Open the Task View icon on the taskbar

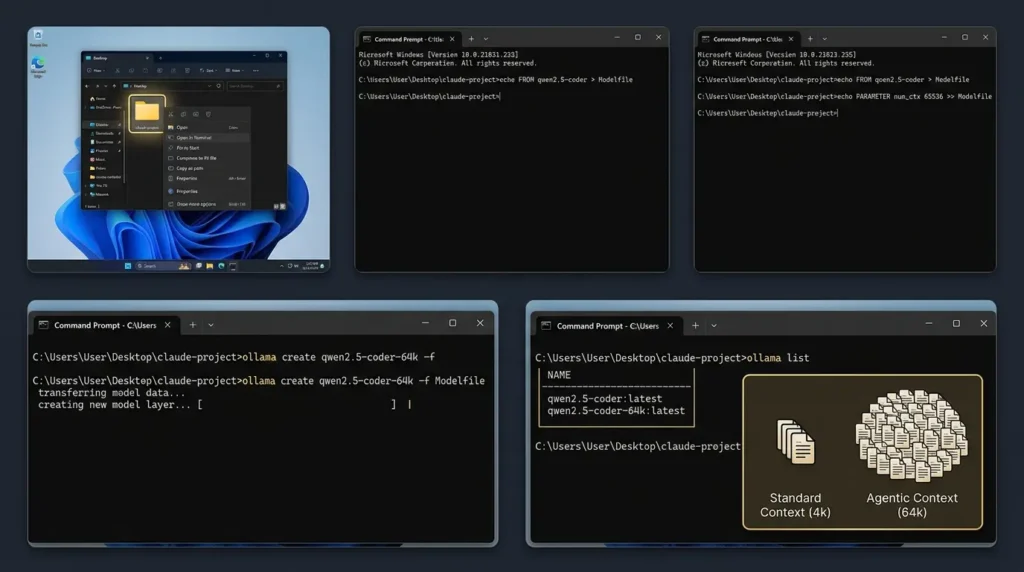pyautogui.click(x=199, y=266)
